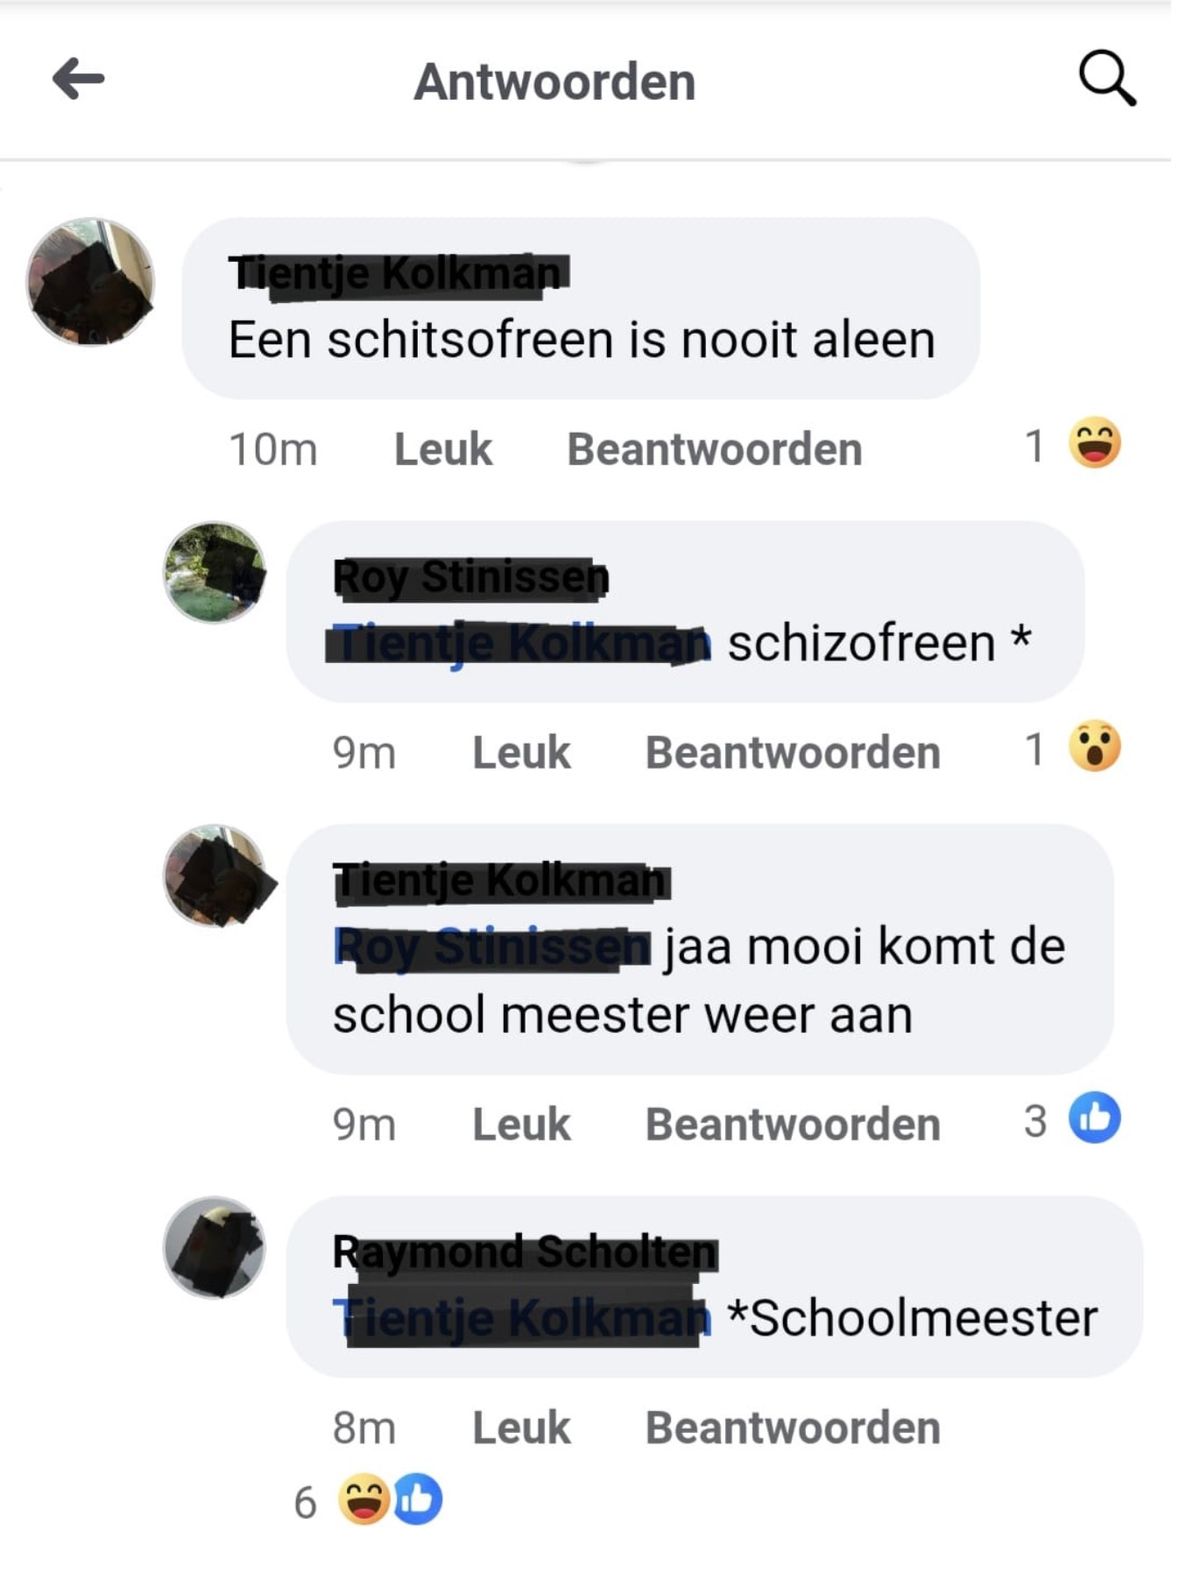Click laughing emoji on Schoolmeester reply

tap(364, 1500)
